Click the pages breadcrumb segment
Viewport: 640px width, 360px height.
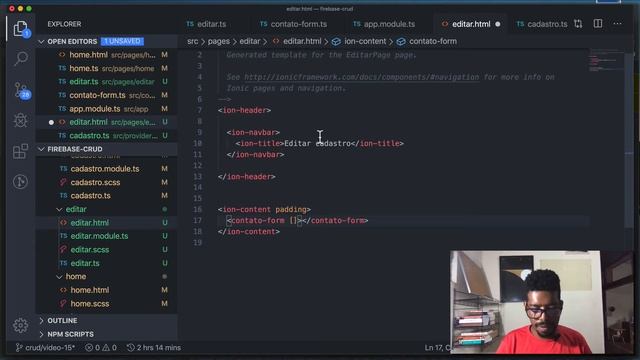[x=219, y=41]
